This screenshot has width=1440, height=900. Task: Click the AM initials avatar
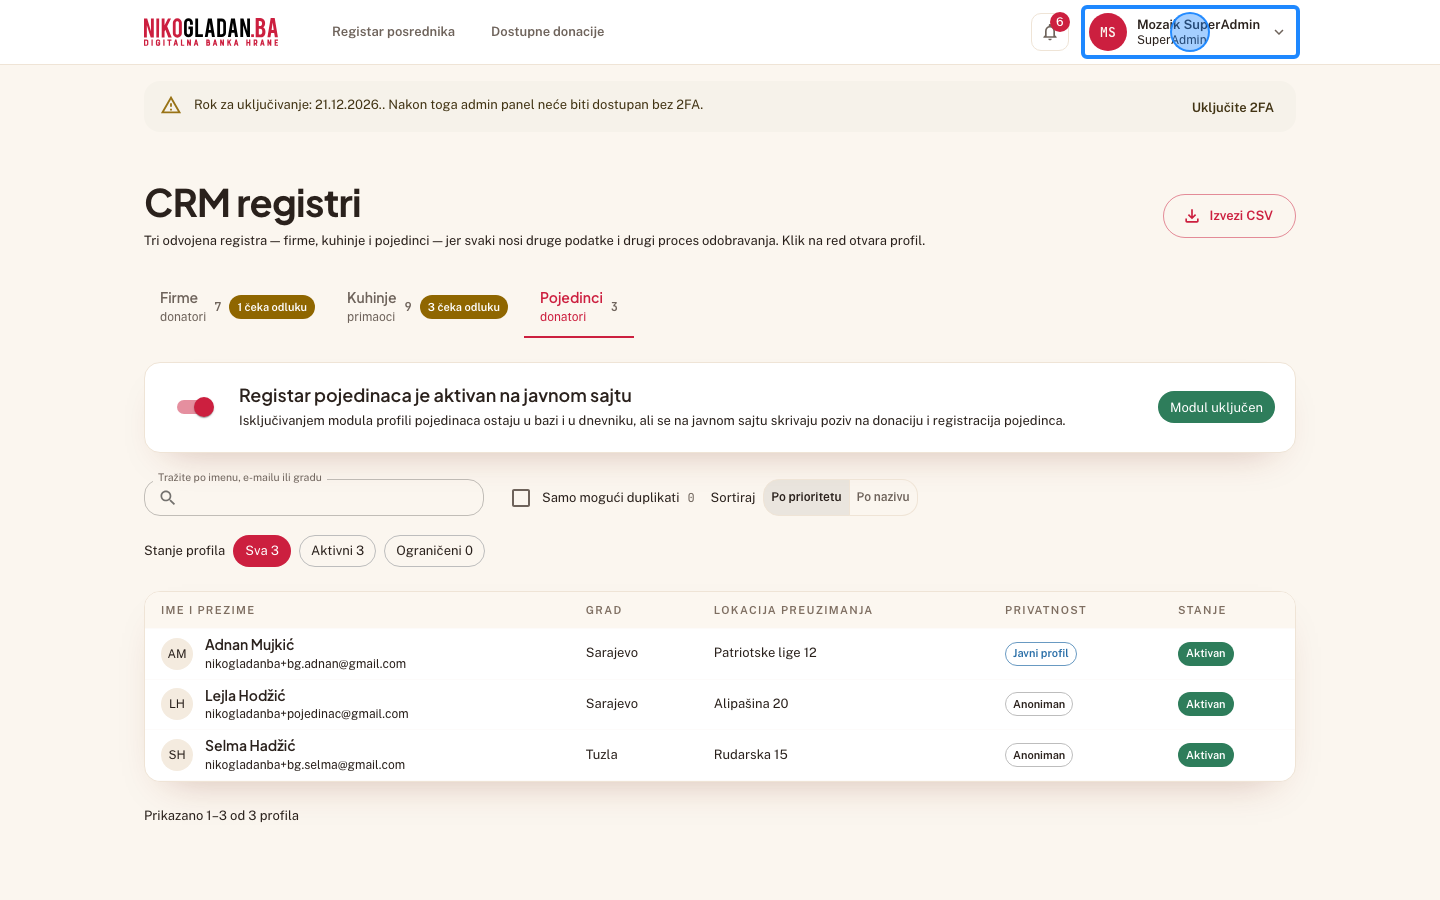[177, 654]
